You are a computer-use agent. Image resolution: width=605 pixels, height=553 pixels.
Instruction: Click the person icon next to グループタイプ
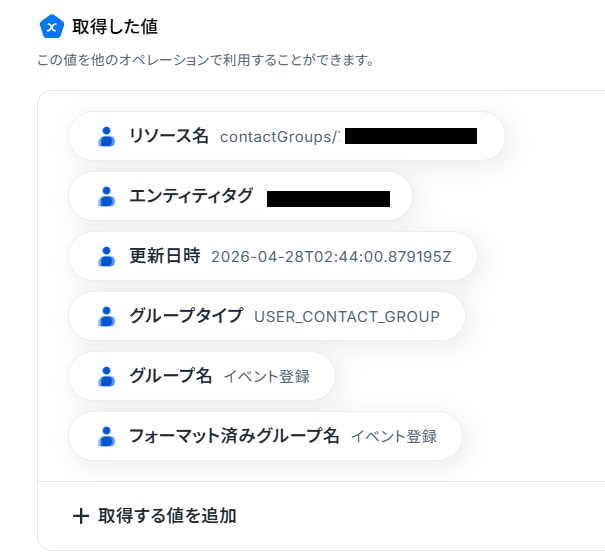pos(106,316)
